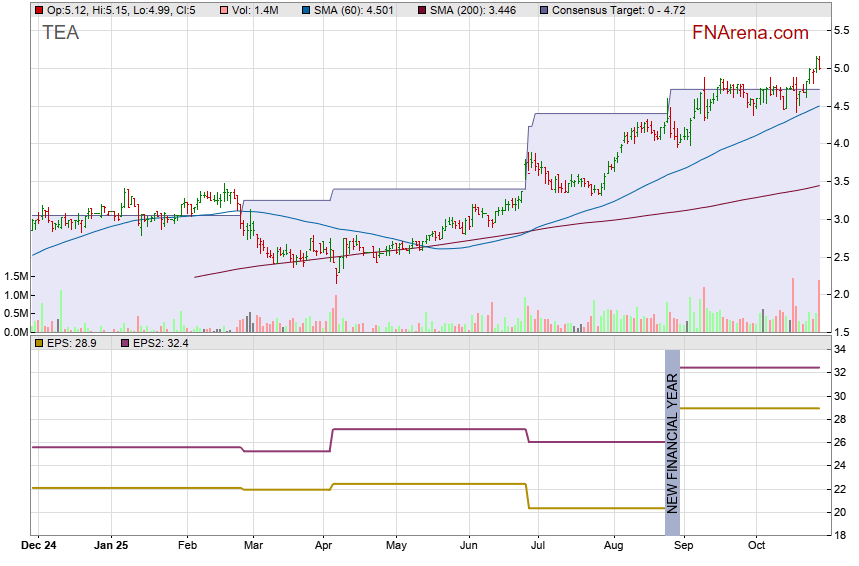This screenshot has height=566, width=859.
Task: Select the Oct label on the time axis
Action: (x=757, y=546)
